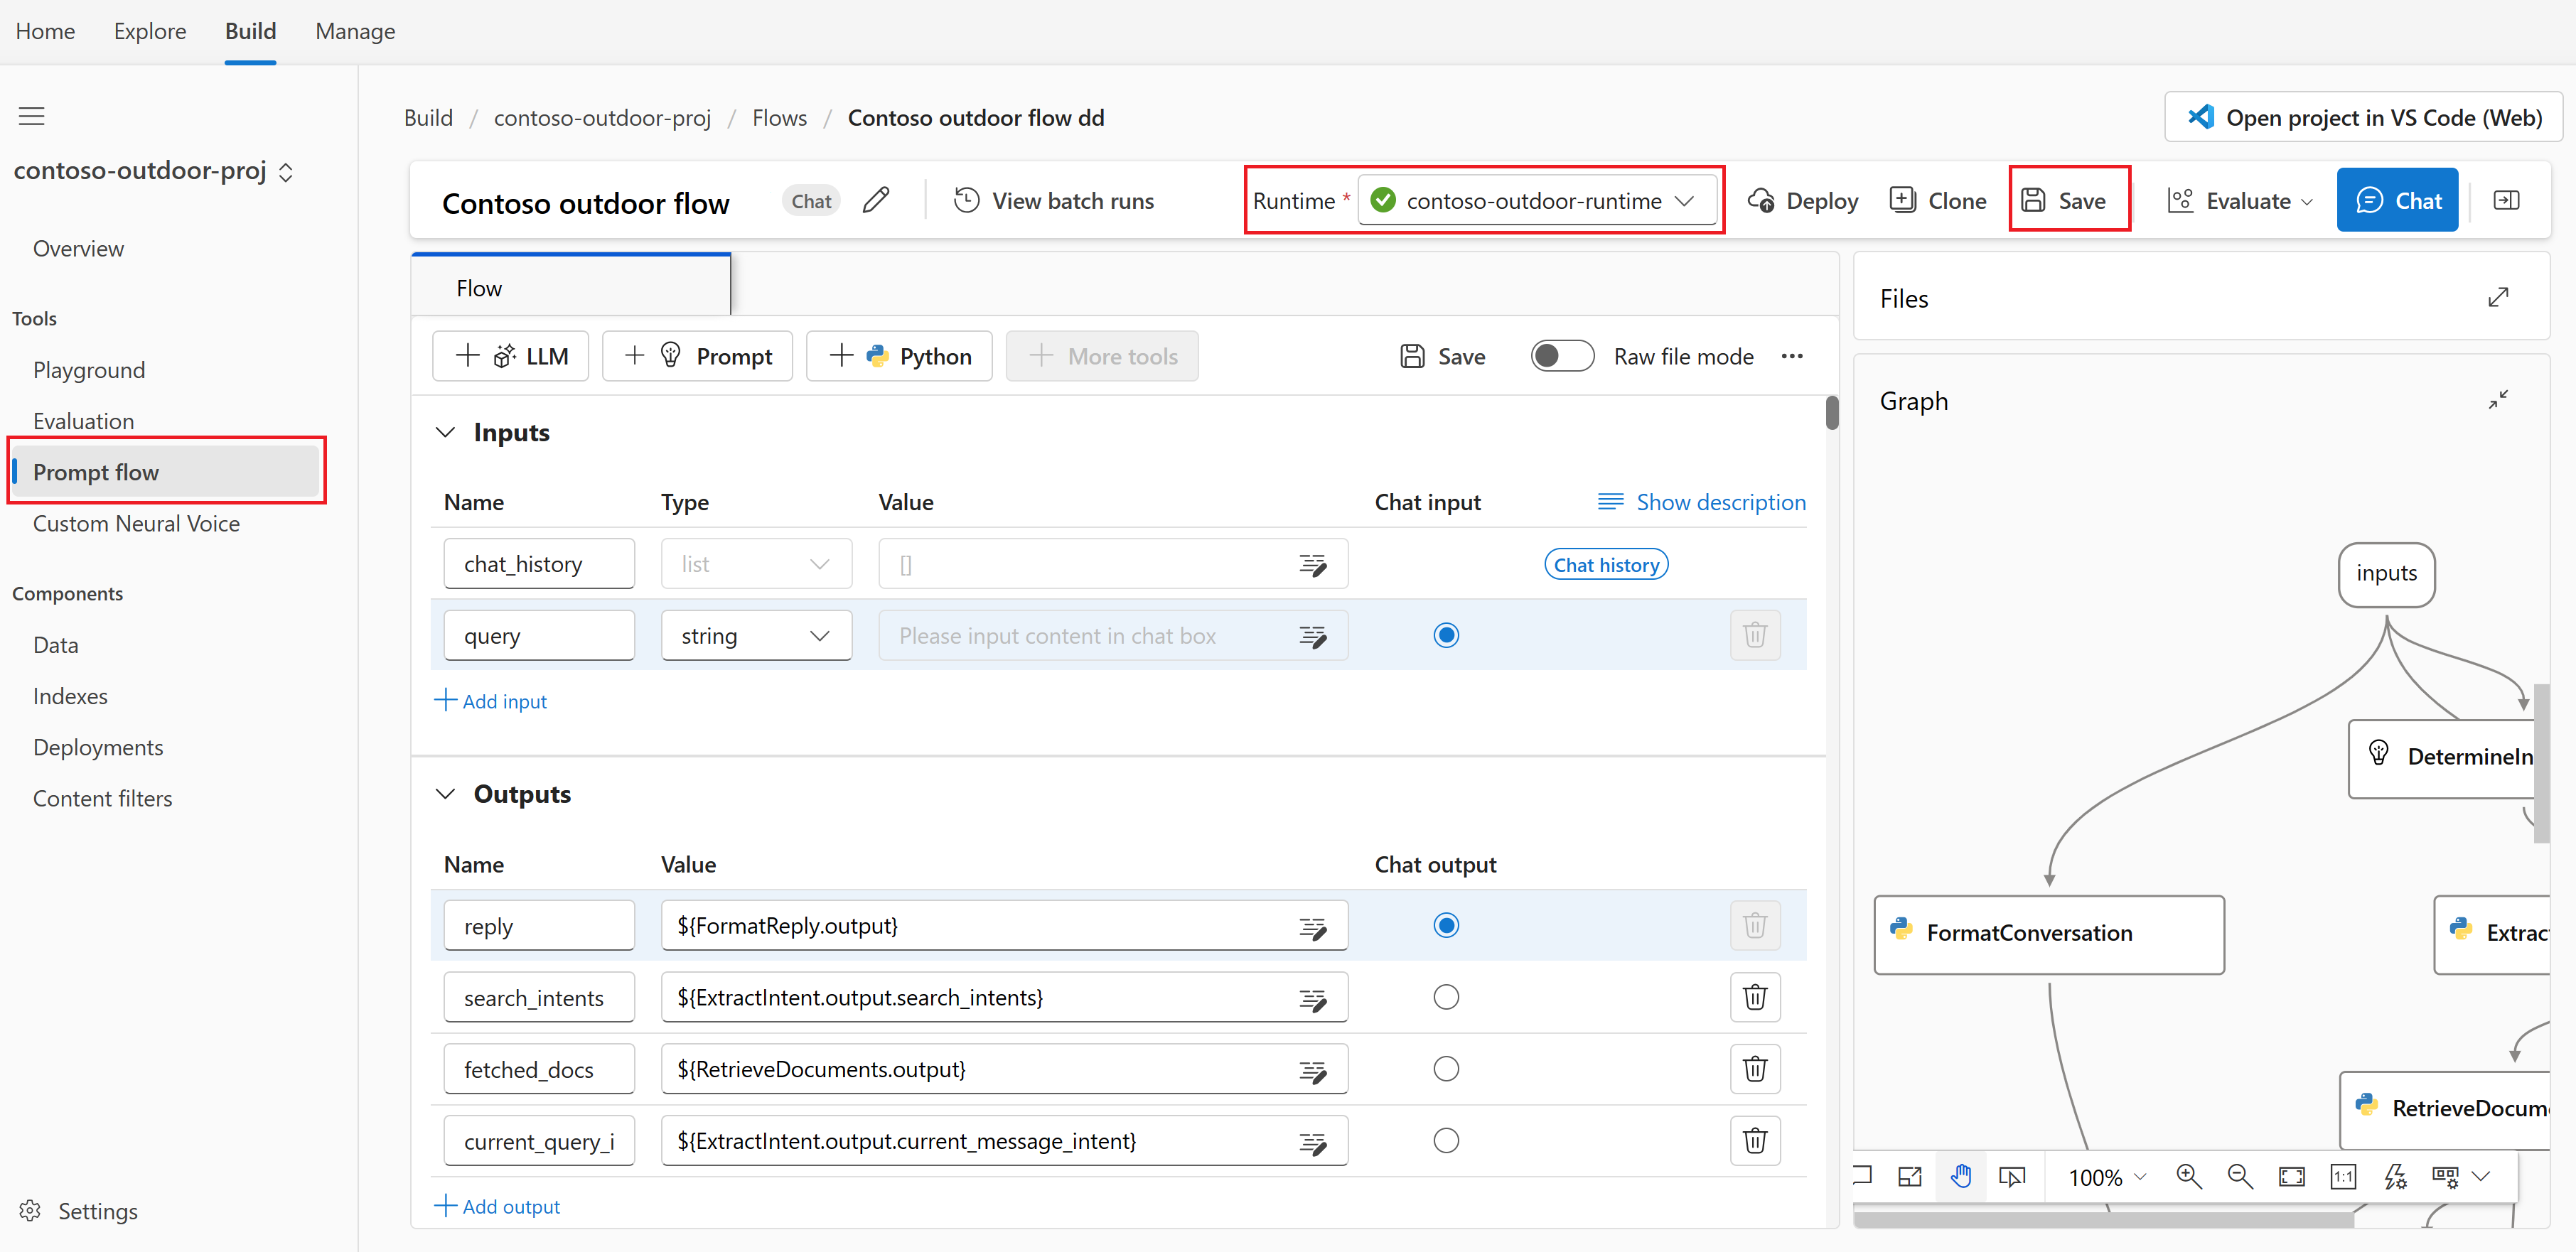2576x1252 pixels.
Task: Click the View batch runs history icon
Action: (x=966, y=200)
